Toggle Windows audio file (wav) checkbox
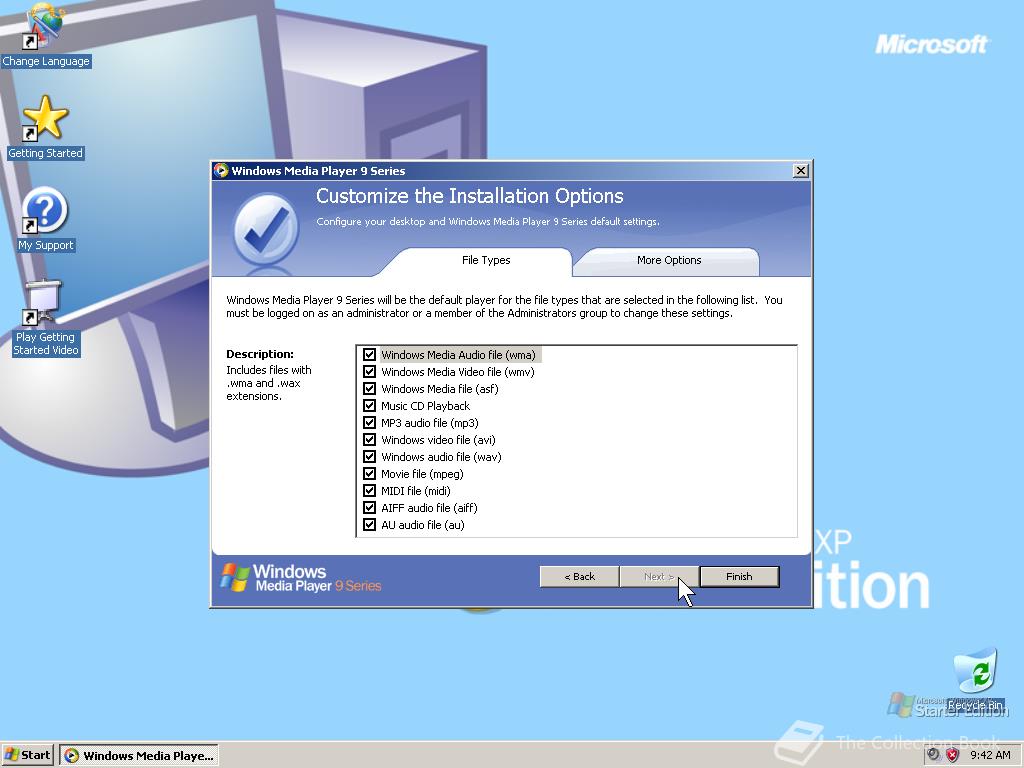 point(370,456)
